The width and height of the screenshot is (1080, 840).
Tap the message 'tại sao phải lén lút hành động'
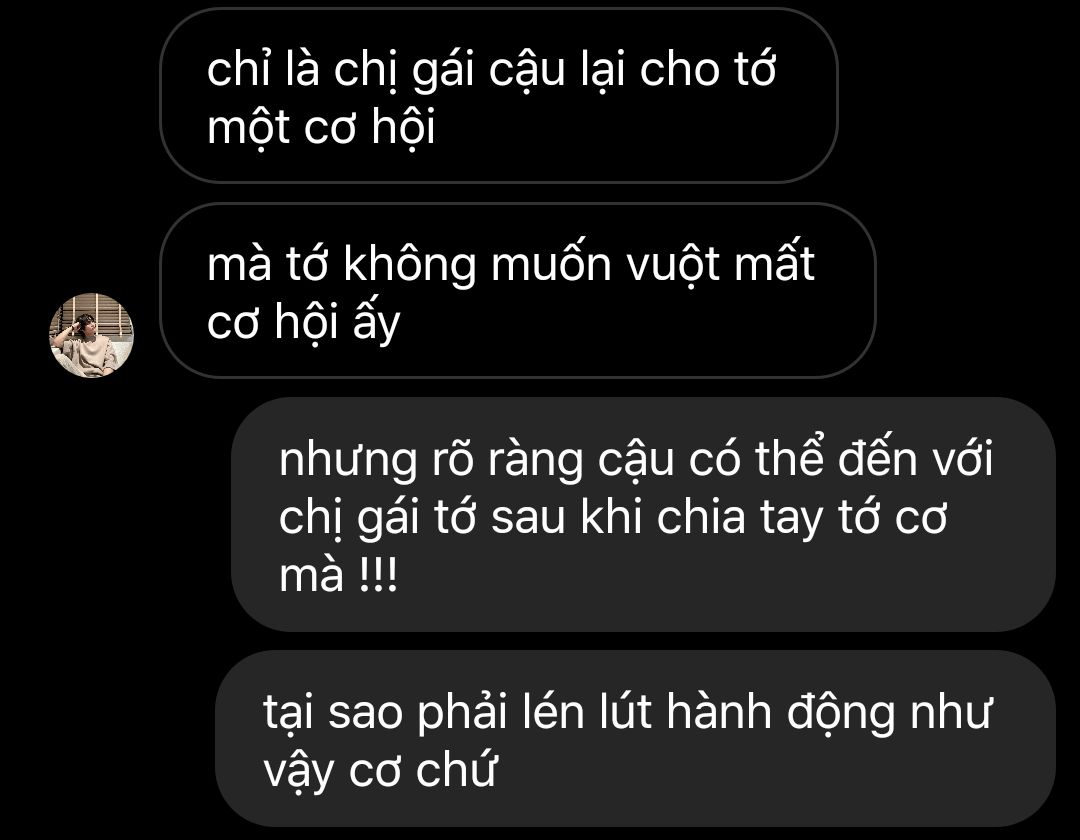tap(635, 739)
